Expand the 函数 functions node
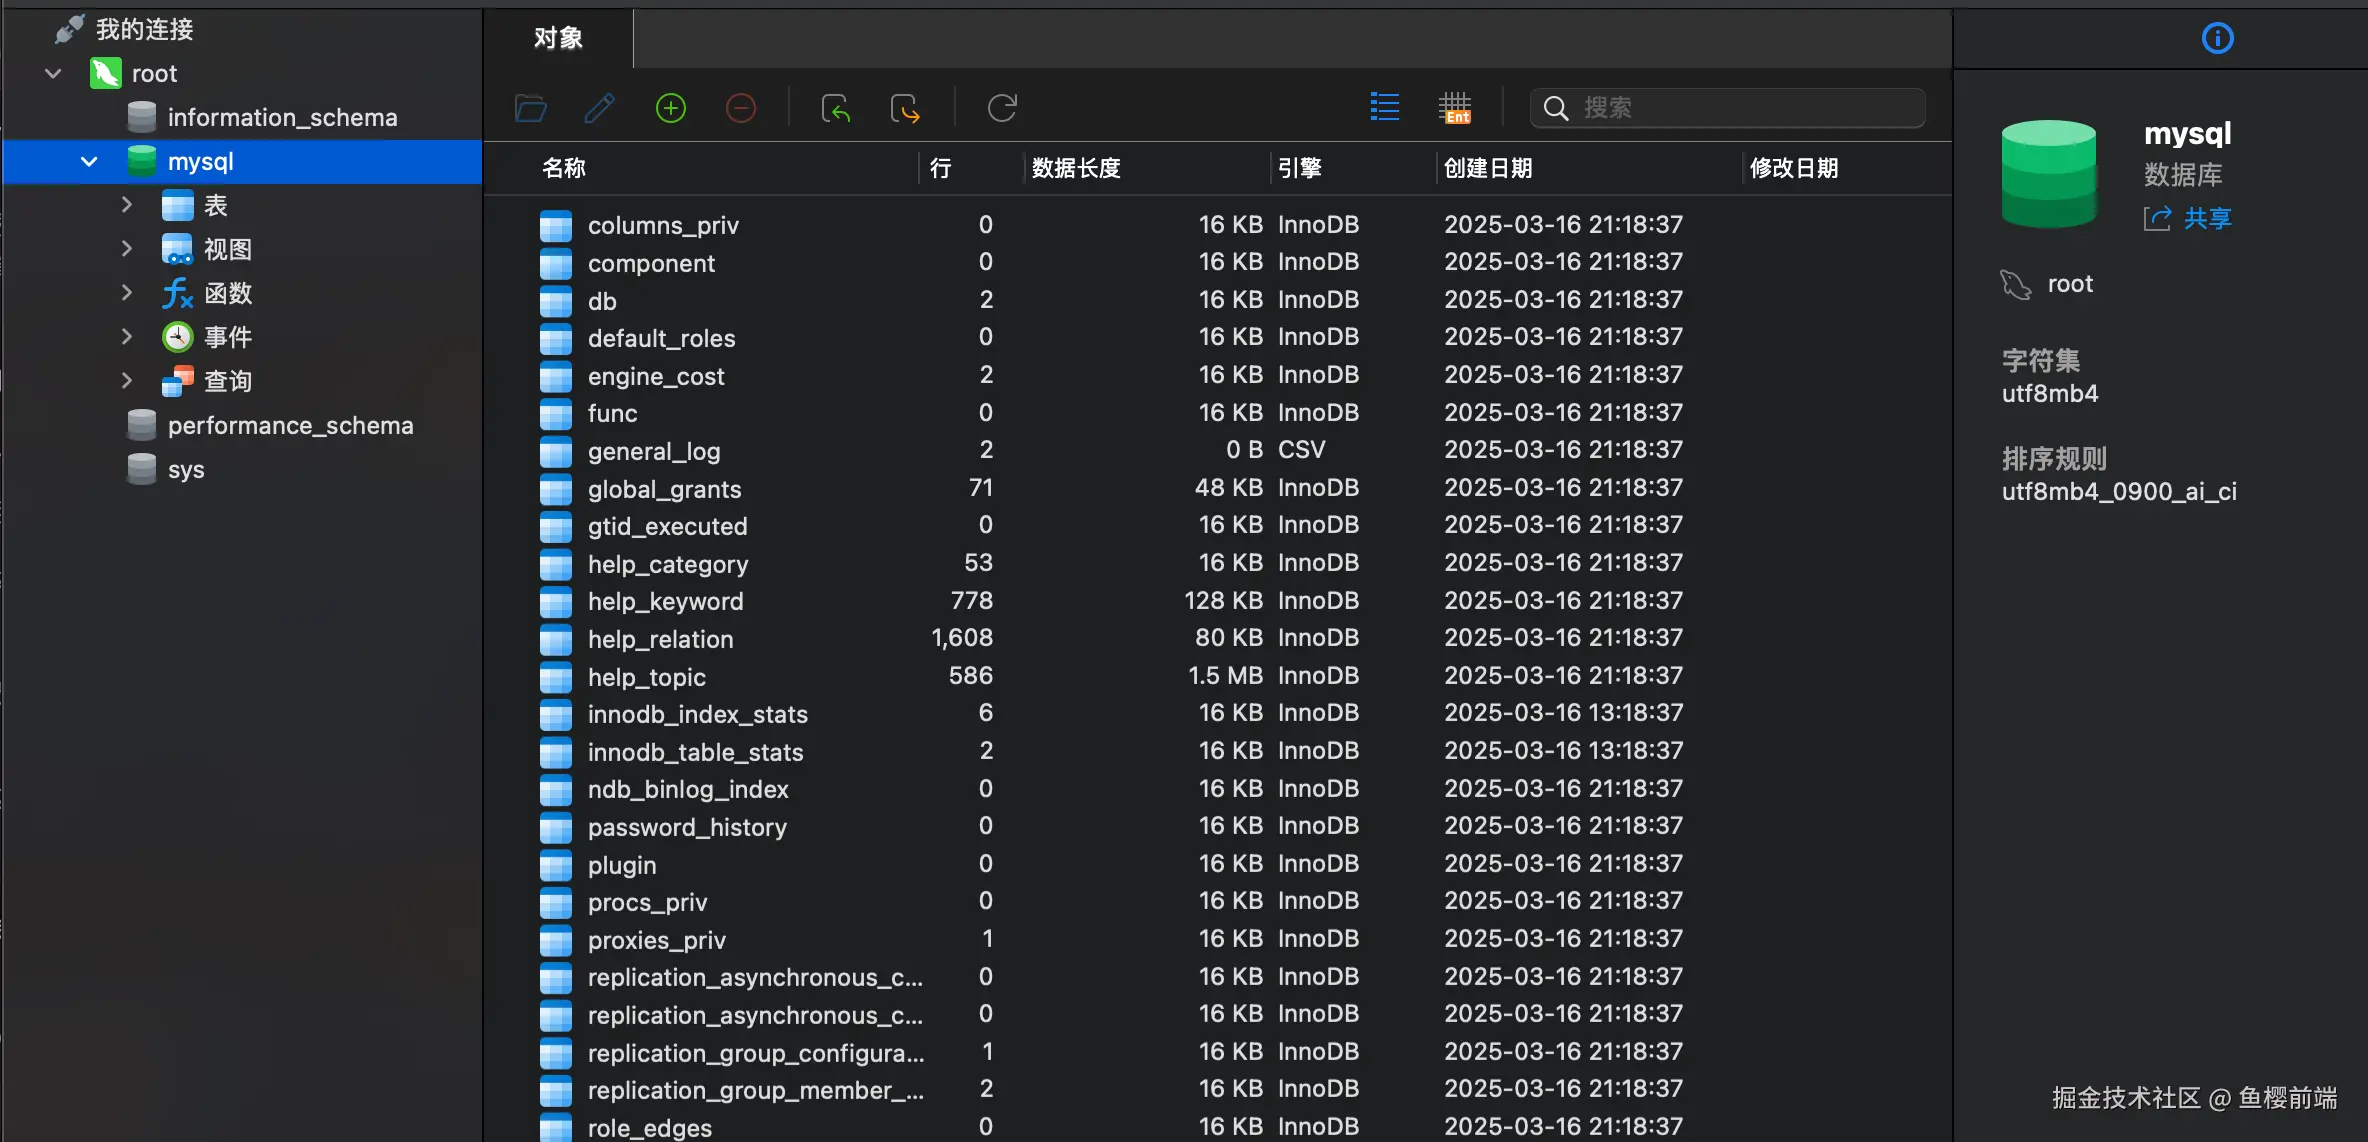Image resolution: width=2368 pixels, height=1142 pixels. click(127, 293)
